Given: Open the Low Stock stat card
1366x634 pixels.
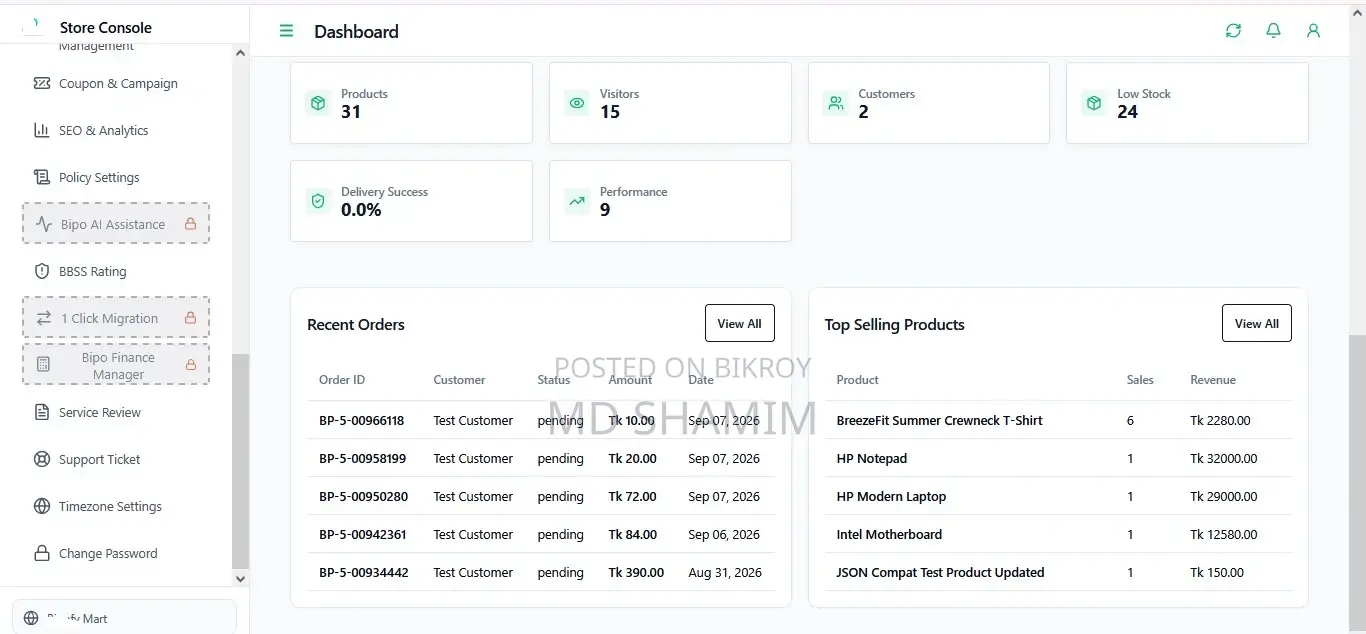Looking at the screenshot, I should tap(1187, 103).
